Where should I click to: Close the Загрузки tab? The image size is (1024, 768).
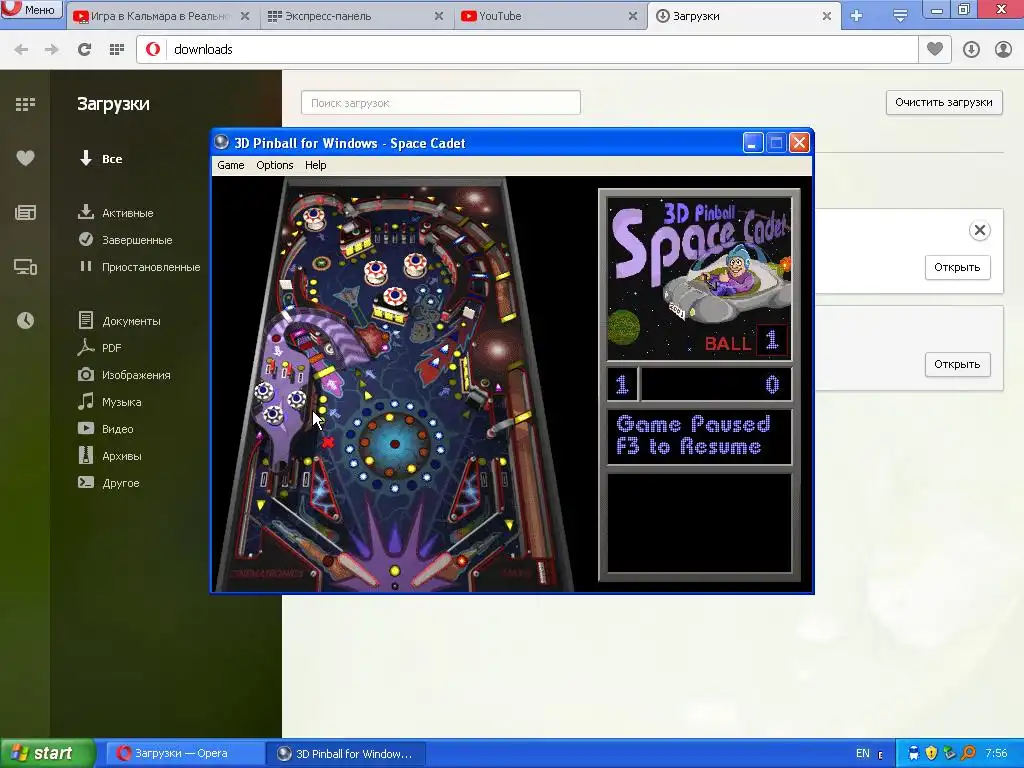(827, 16)
